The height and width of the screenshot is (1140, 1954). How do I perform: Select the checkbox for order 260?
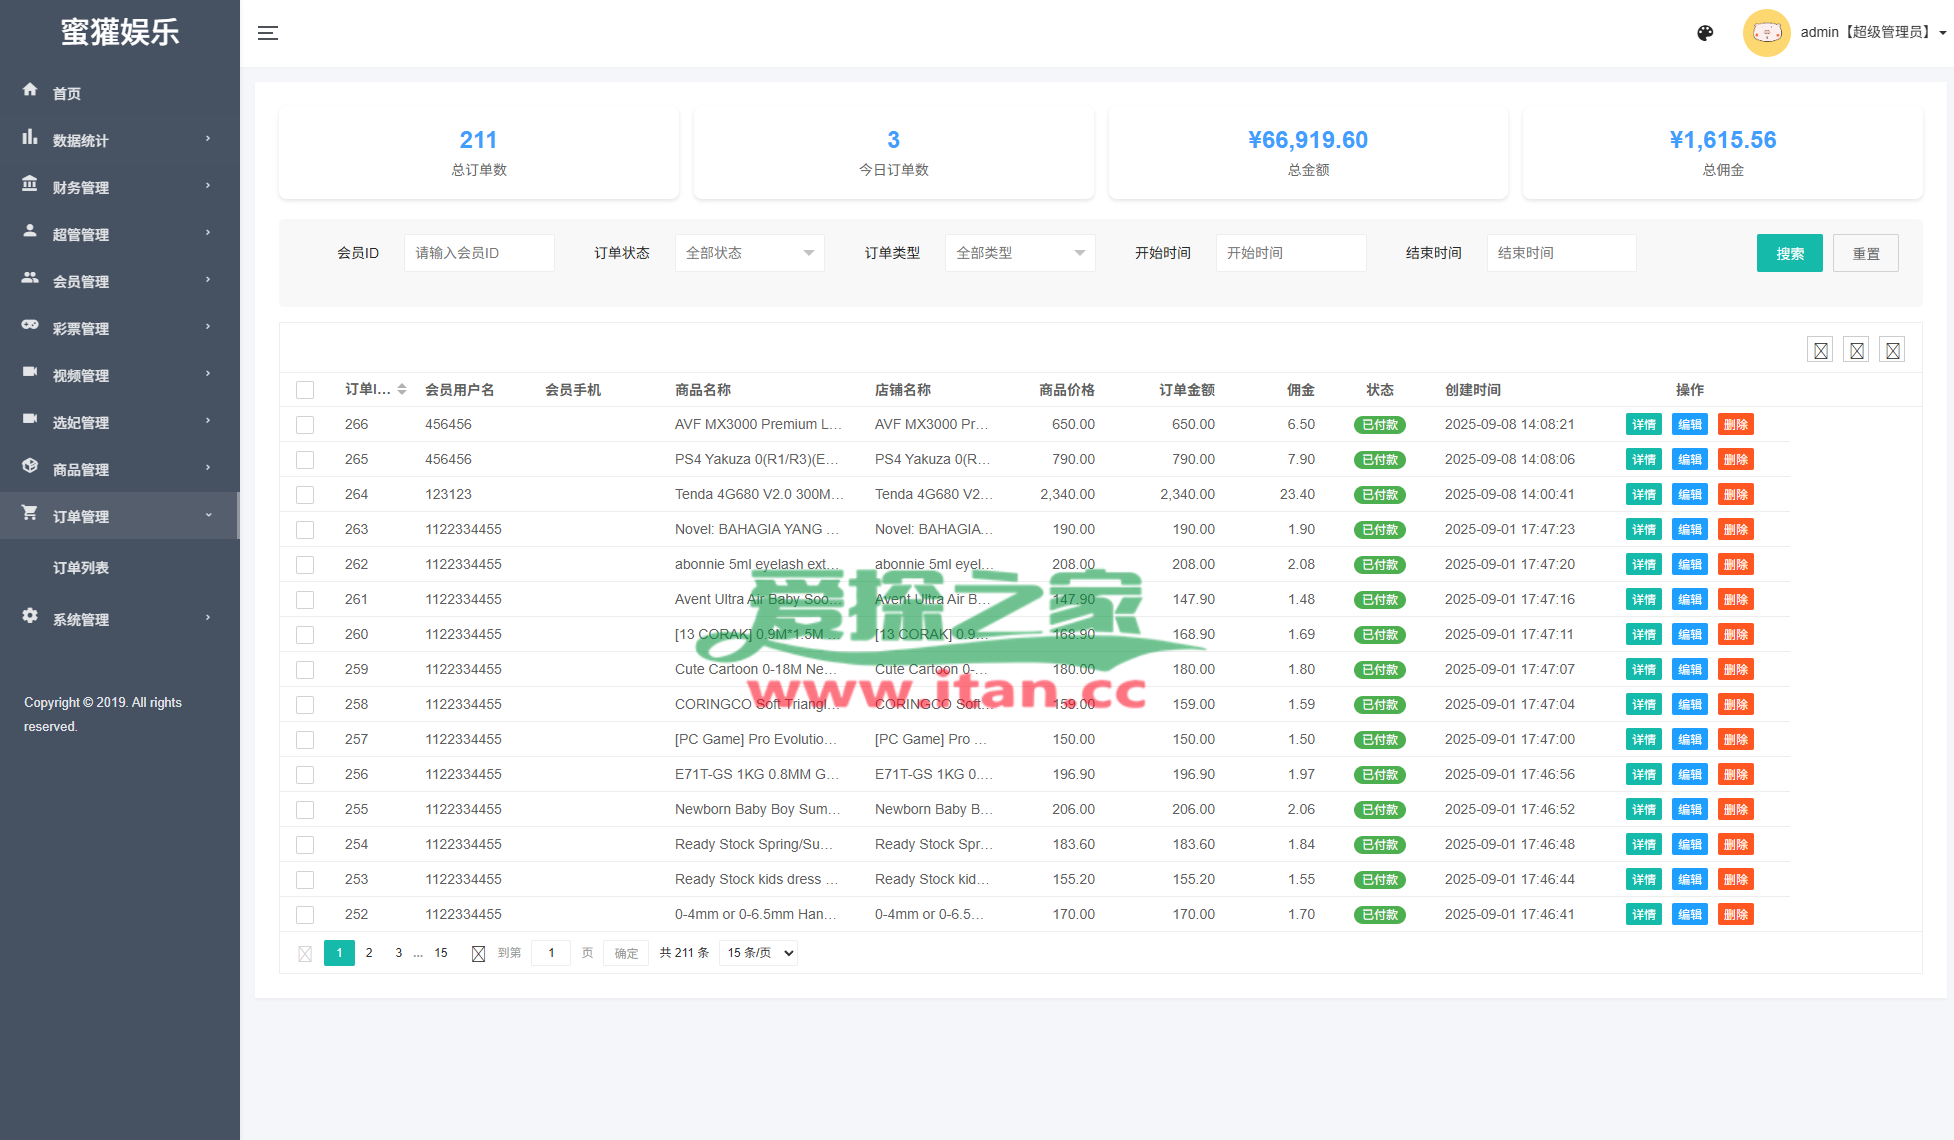coord(305,635)
